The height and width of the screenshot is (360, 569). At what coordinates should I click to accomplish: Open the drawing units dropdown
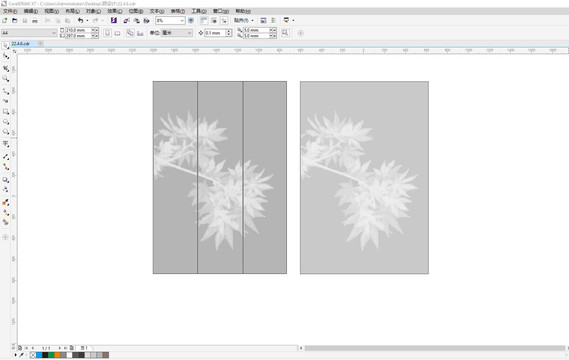point(189,33)
